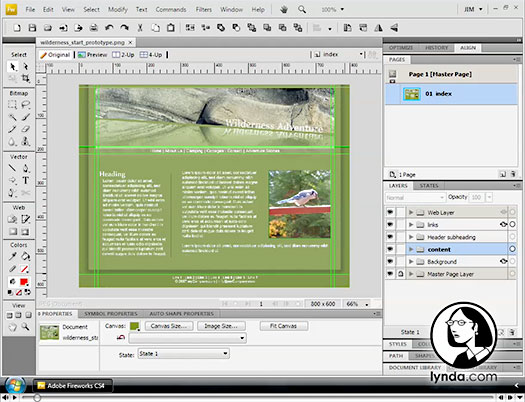
Task: Click the Paste clipboard toolbar icon
Action: click(x=171, y=28)
